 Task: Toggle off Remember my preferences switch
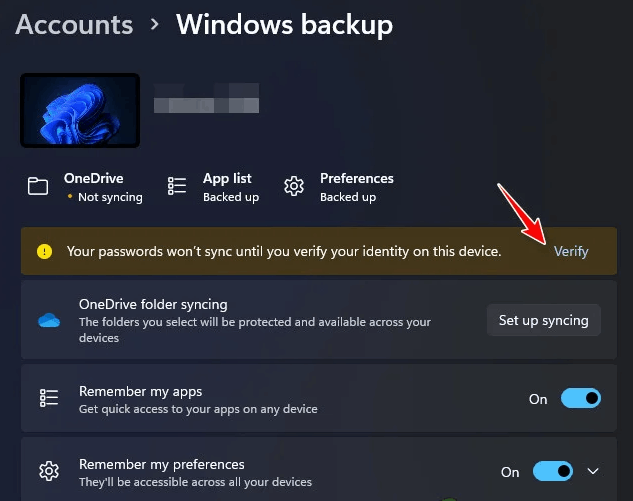(x=553, y=471)
